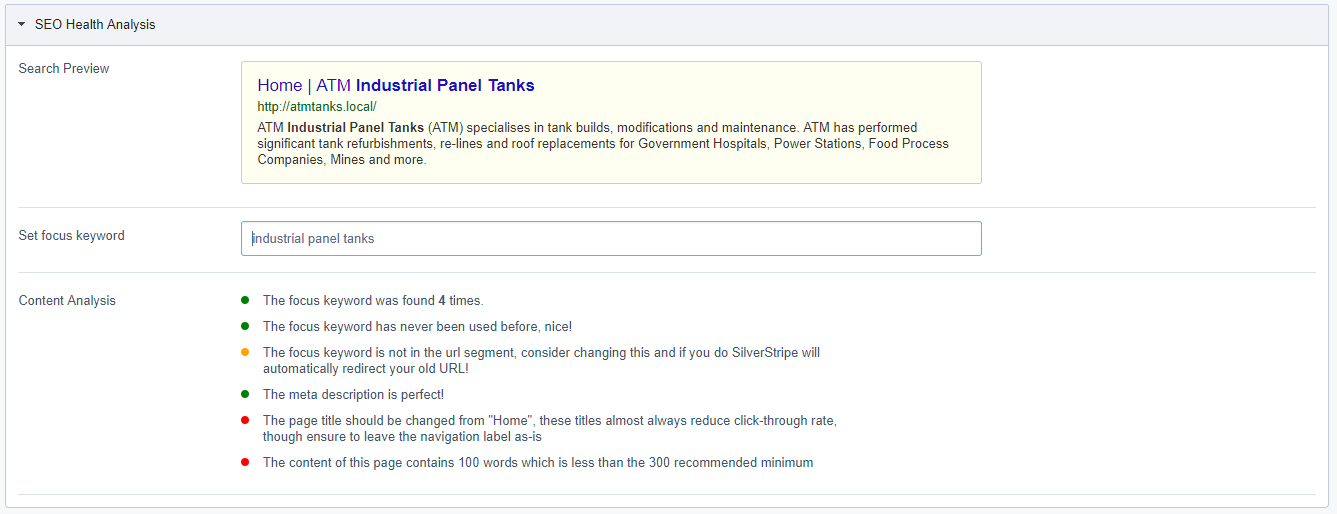
Task: Click green dot beside 'found 4 times'
Action: pyautogui.click(x=245, y=300)
